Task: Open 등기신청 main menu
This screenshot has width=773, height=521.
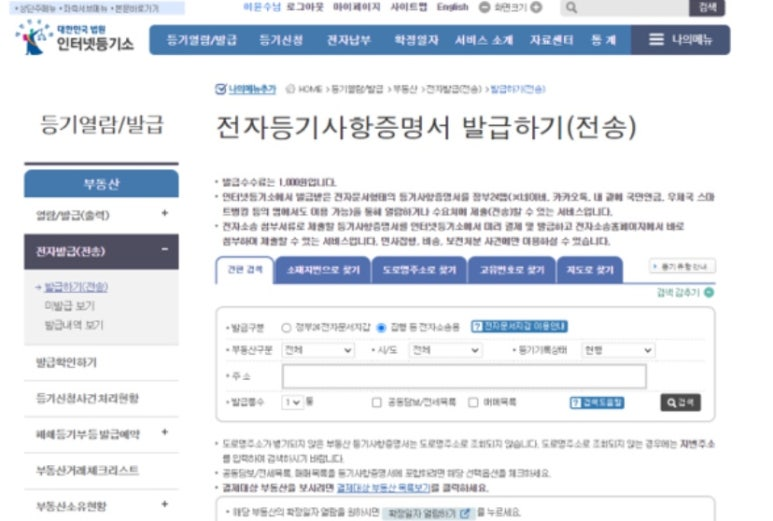Action: coord(281,40)
